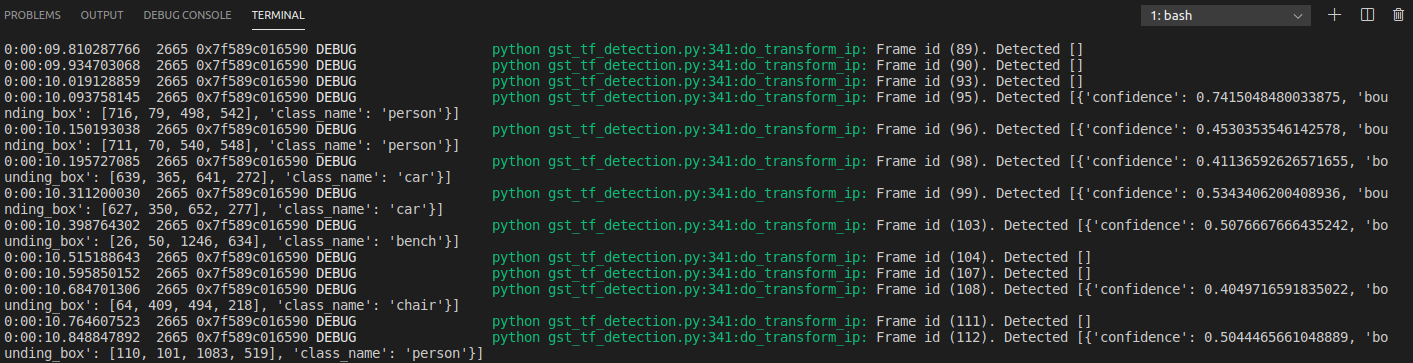Image resolution: width=1413 pixels, height=363 pixels.
Task: Click the timestamp 0:00:09.810287766 in the log
Action: click(71, 49)
